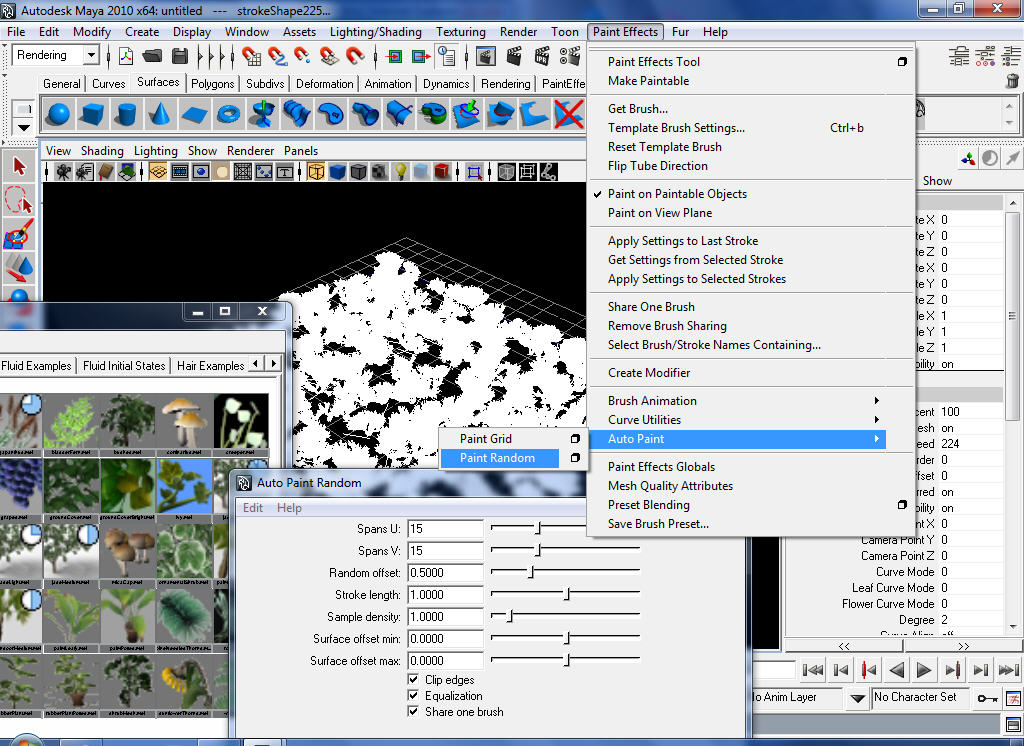
Task: Click Save Brush Preset... entry
Action: pyautogui.click(x=658, y=524)
